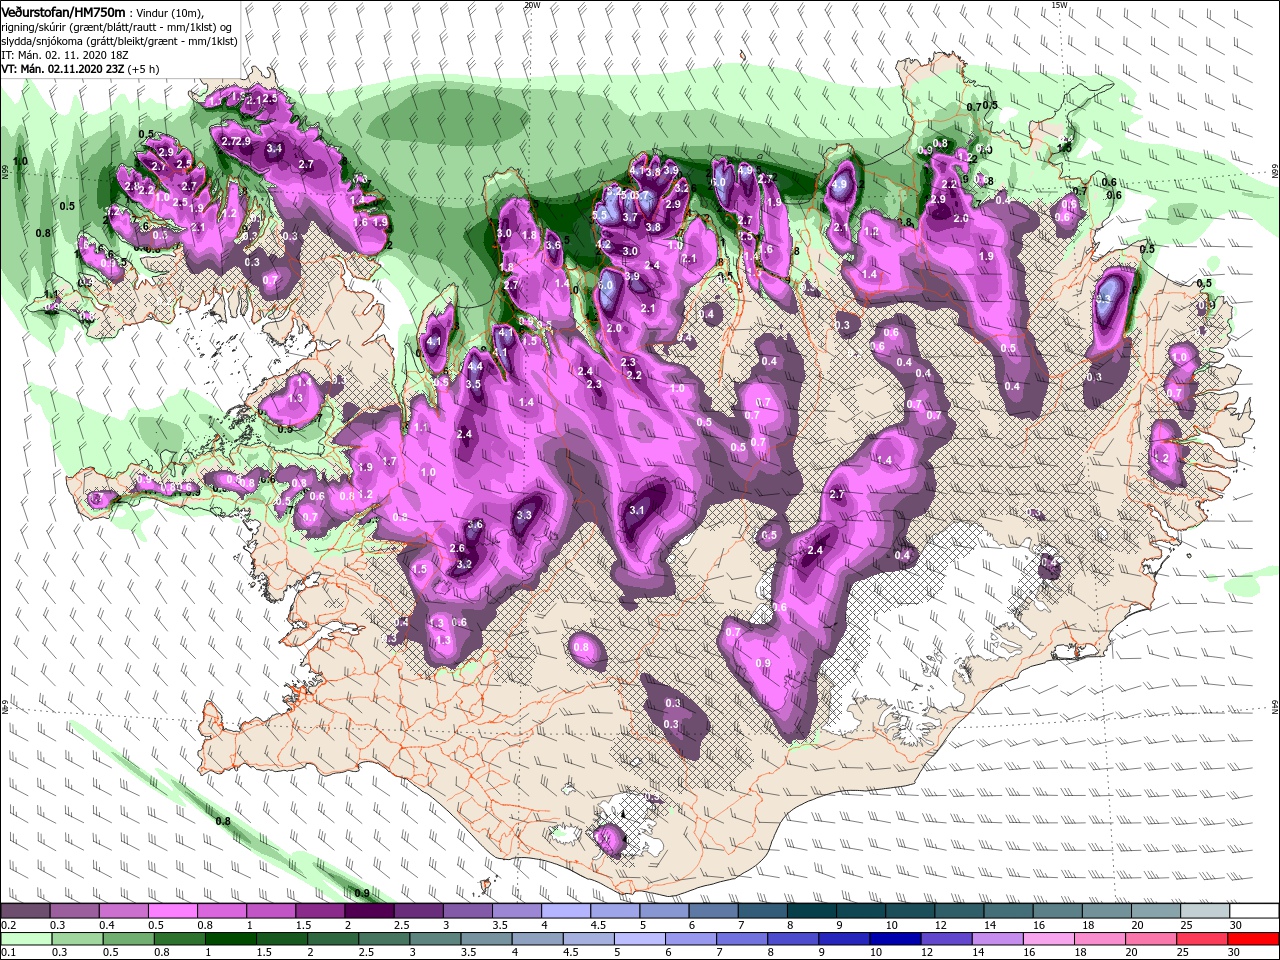Select bottom-row red swatch after 30
The image size is (1280, 960).
[x=1254, y=939]
